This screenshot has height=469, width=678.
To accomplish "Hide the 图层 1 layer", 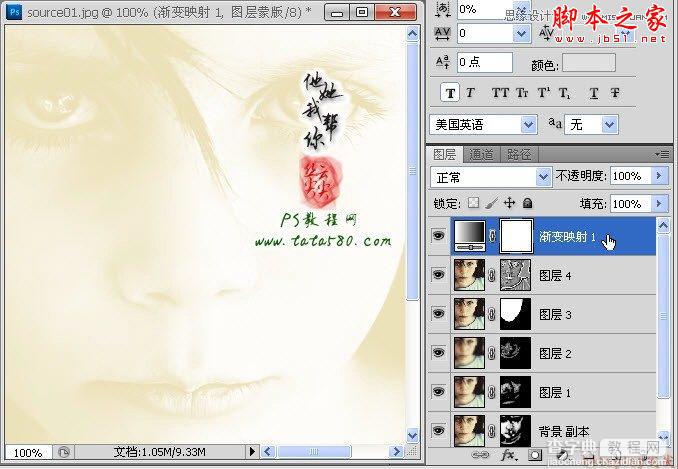I will pyautogui.click(x=438, y=392).
